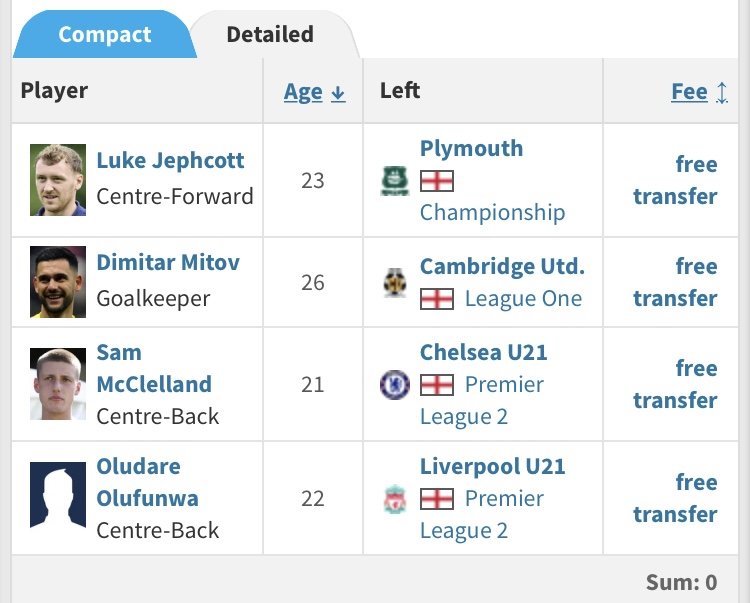This screenshot has height=603, width=750.
Task: Click England flag in Liverpool U21 row
Action: (x=437, y=499)
